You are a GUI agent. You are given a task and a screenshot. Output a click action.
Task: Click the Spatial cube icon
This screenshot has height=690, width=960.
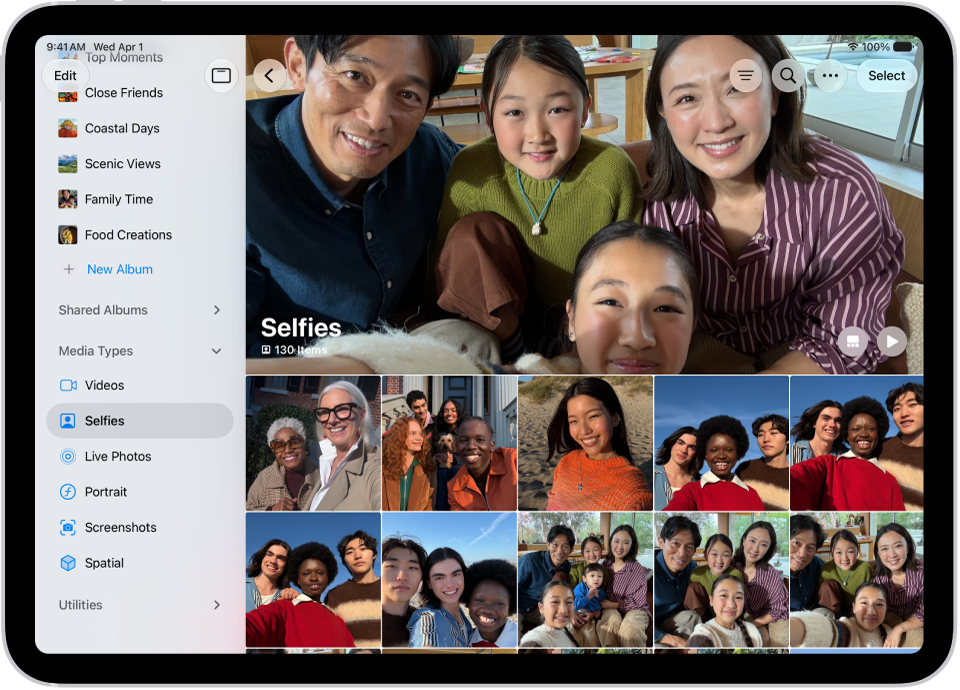pyautogui.click(x=68, y=563)
